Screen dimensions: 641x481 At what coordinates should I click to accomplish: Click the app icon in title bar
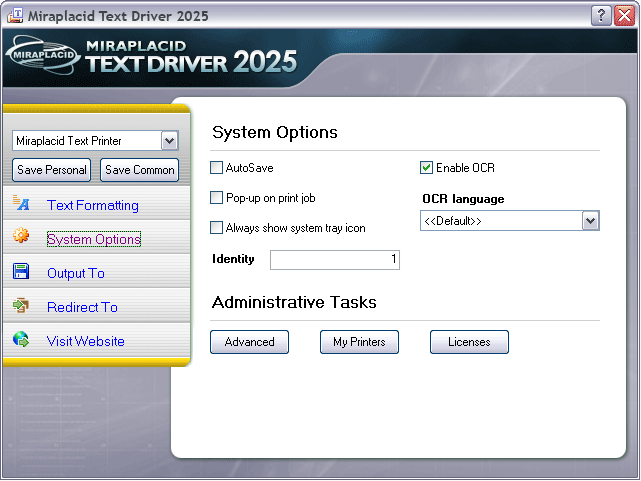tap(15, 16)
